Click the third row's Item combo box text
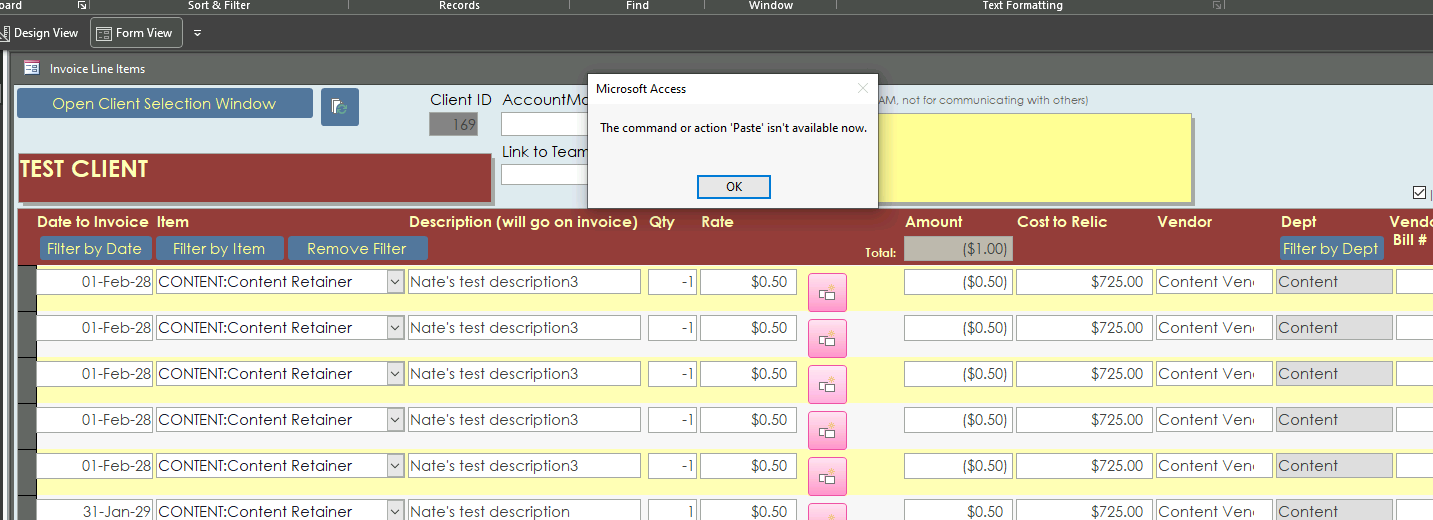Image resolution: width=1433 pixels, height=520 pixels. click(x=255, y=374)
